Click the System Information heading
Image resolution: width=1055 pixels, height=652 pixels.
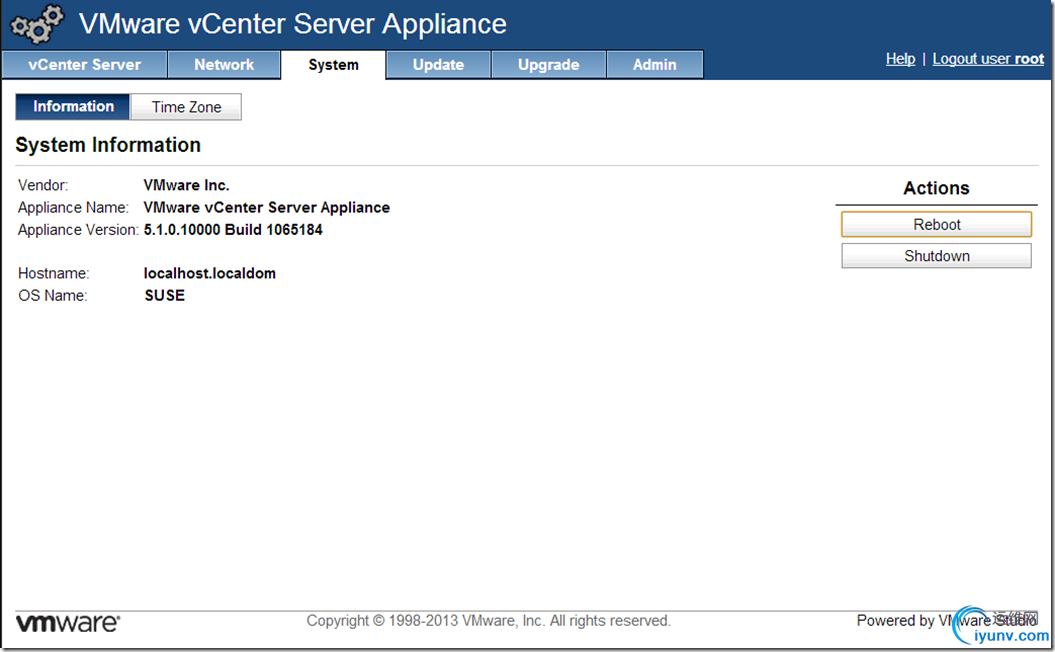click(x=108, y=145)
